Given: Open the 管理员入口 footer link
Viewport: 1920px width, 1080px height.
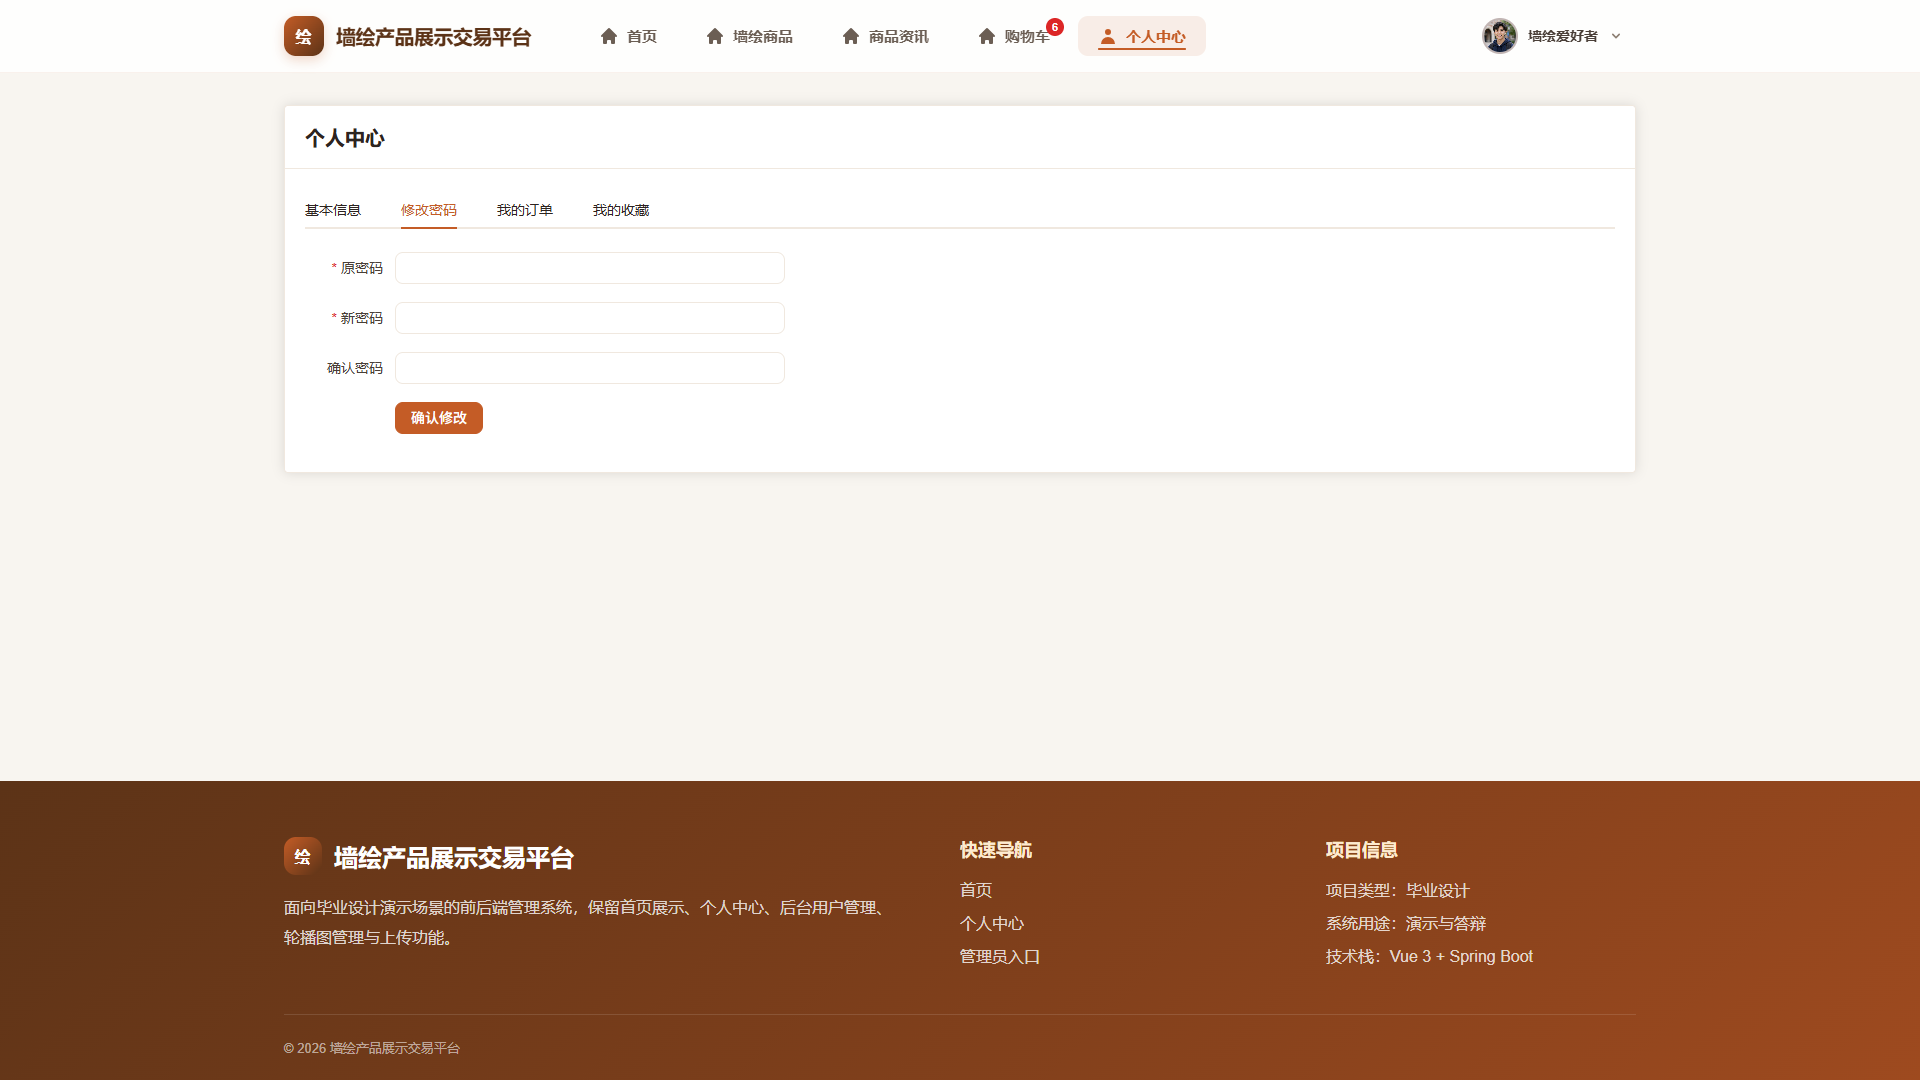Looking at the screenshot, I should point(1000,956).
